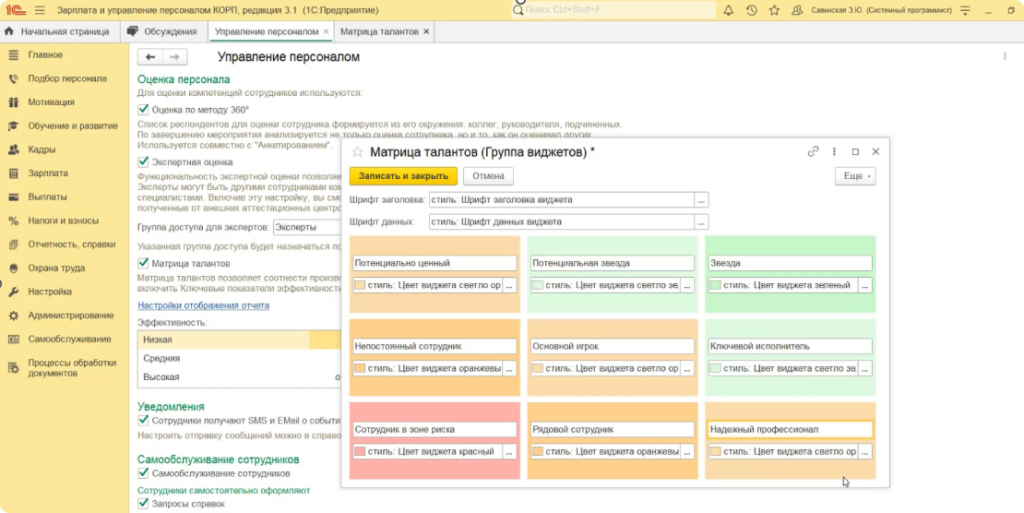Click the Записать и закрыть button
The width and height of the screenshot is (1024, 513).
404,176
